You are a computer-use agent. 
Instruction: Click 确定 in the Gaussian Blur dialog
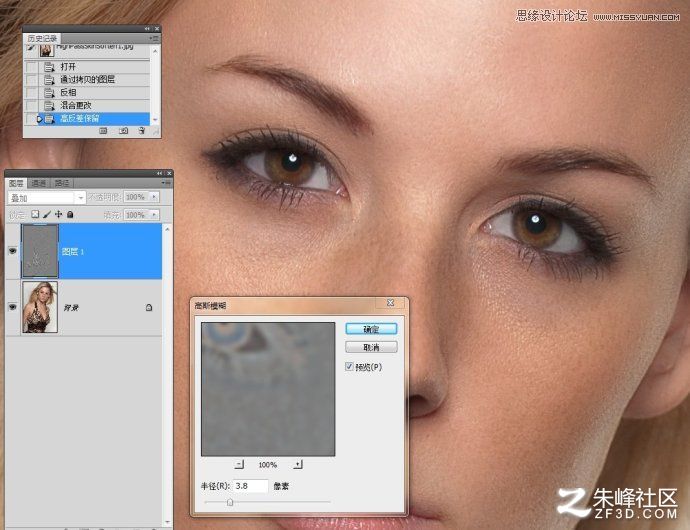[371, 329]
